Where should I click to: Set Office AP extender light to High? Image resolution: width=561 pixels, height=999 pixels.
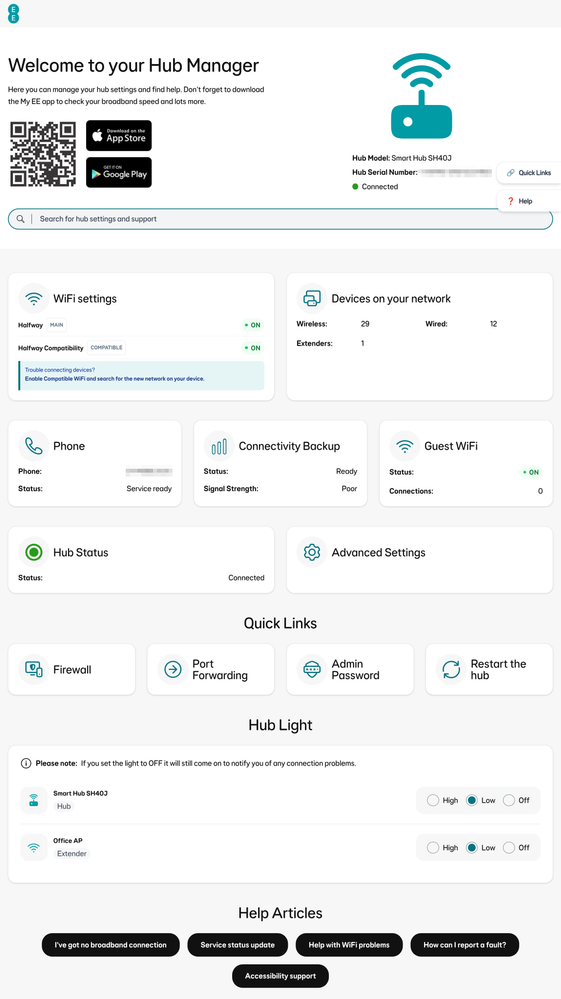(x=433, y=847)
